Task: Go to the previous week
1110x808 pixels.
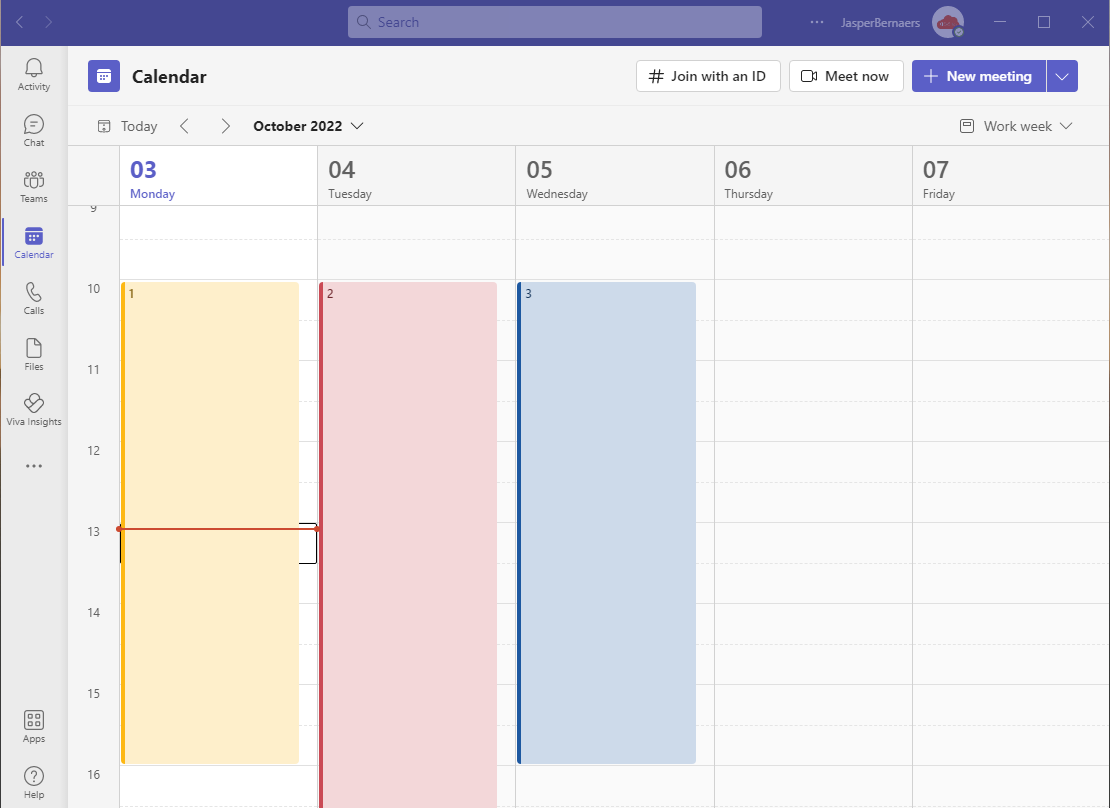Action: tap(184, 126)
